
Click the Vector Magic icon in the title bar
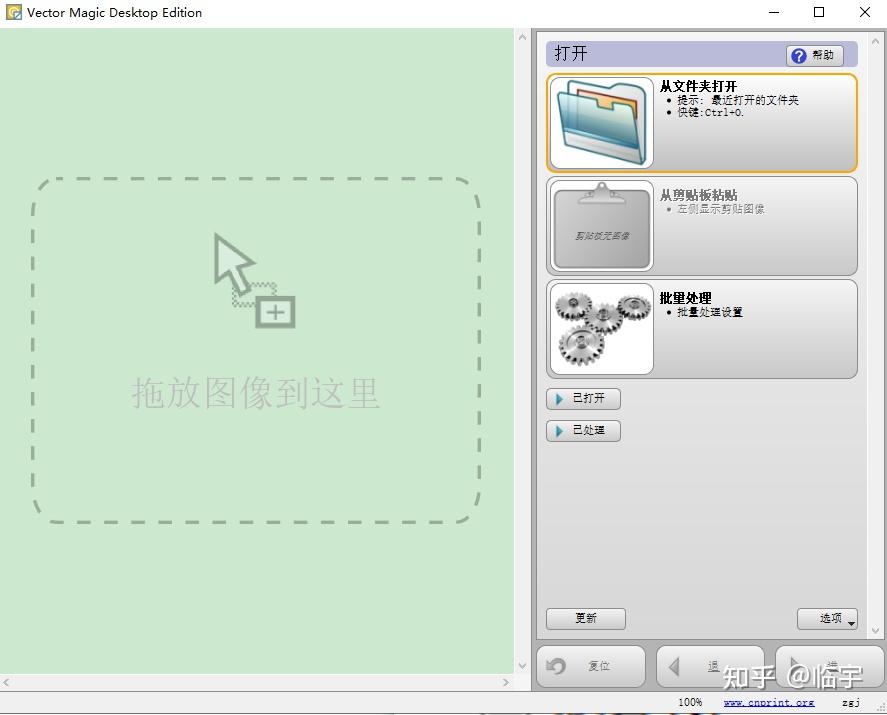(x=13, y=12)
